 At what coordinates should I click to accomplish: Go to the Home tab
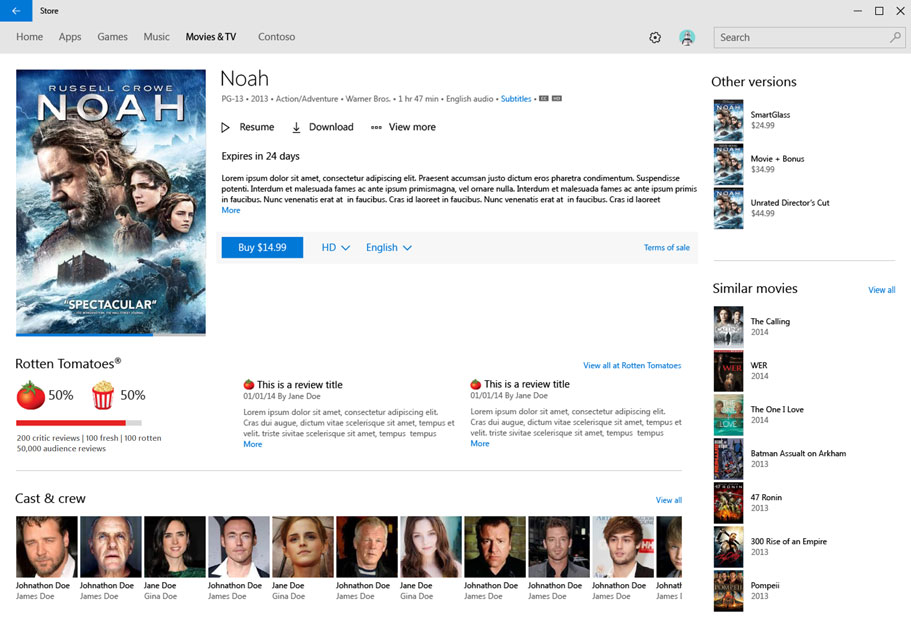pyautogui.click(x=30, y=37)
